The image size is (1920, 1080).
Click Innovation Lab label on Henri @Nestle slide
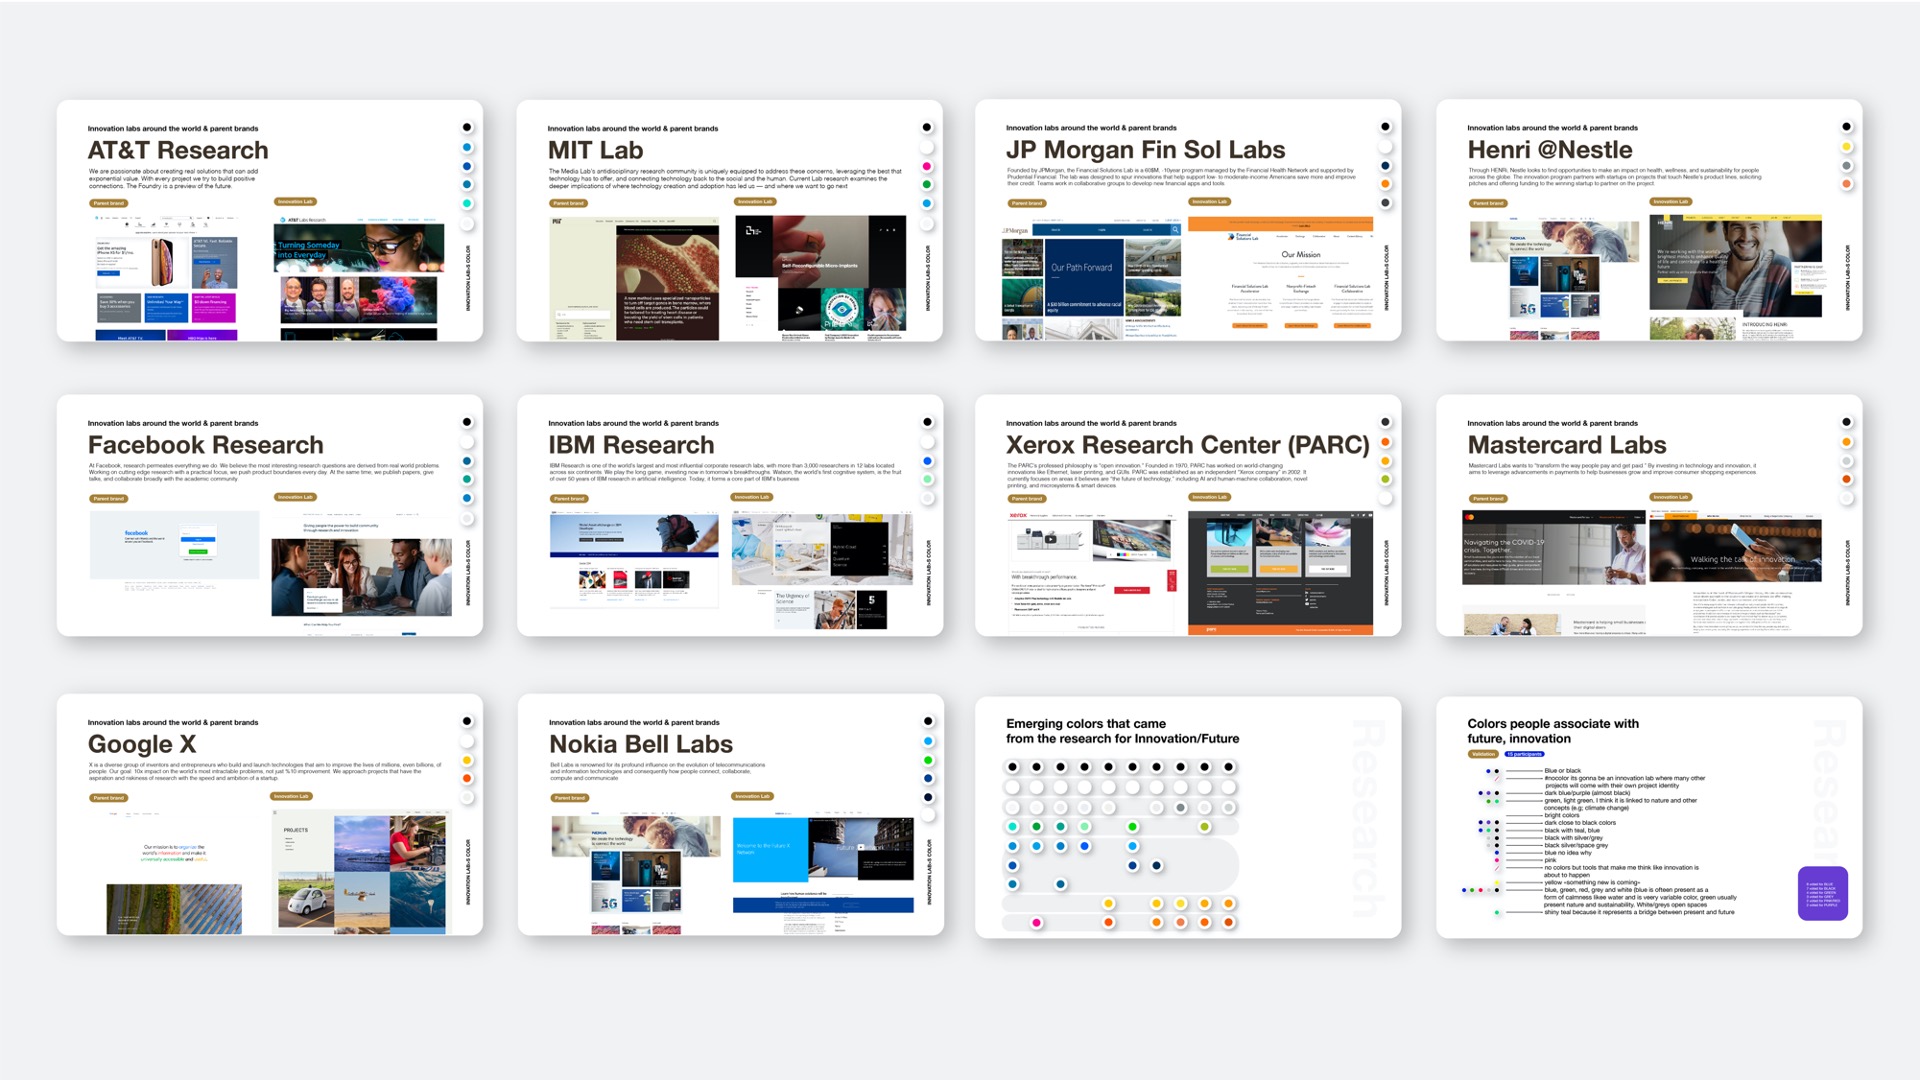coord(1671,202)
